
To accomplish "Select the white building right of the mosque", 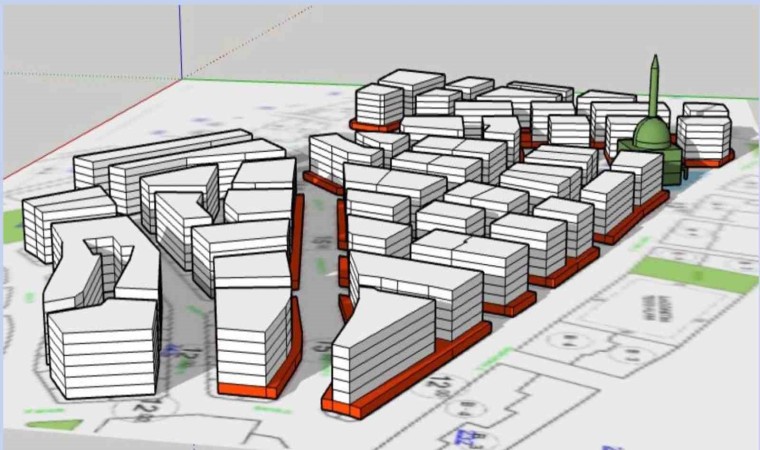I will coord(705,132).
